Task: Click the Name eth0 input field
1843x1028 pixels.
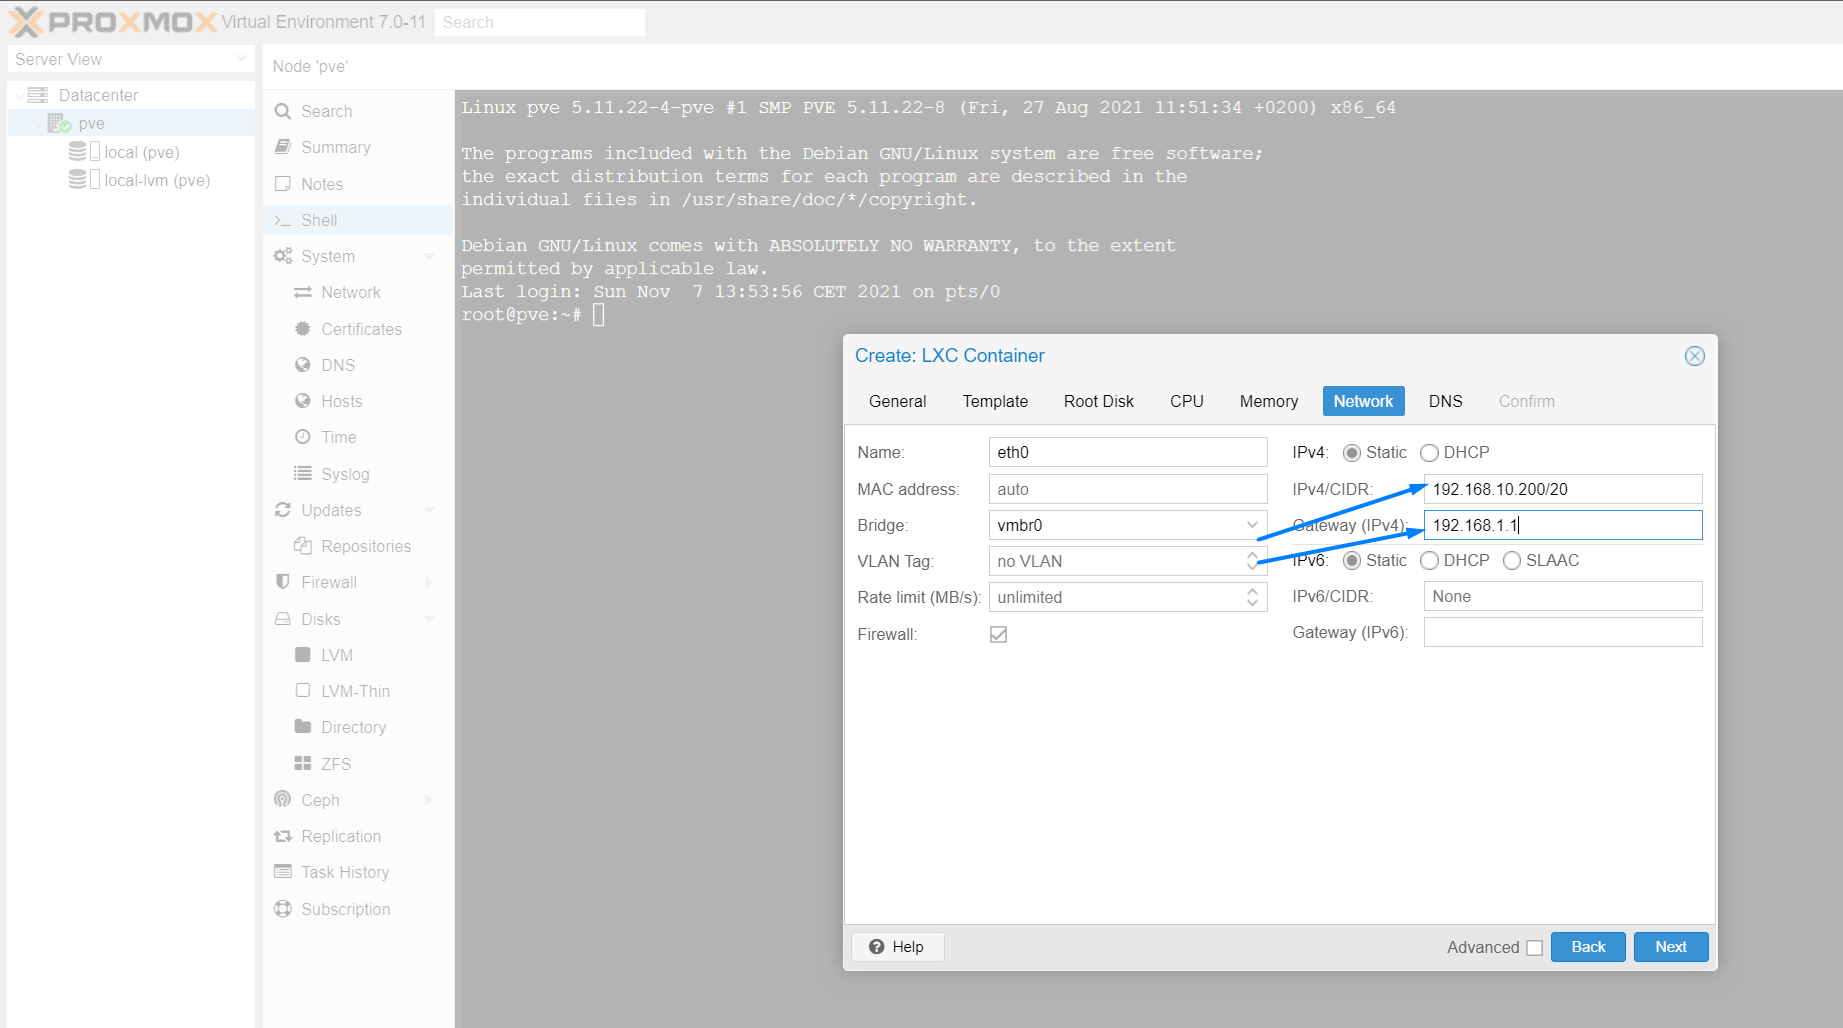Action: coord(1127,452)
